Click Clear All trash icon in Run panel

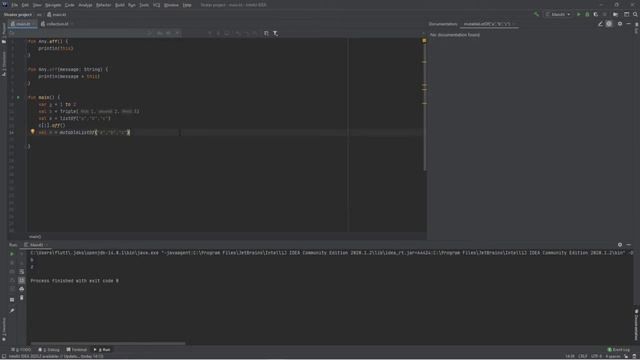tap(22, 298)
